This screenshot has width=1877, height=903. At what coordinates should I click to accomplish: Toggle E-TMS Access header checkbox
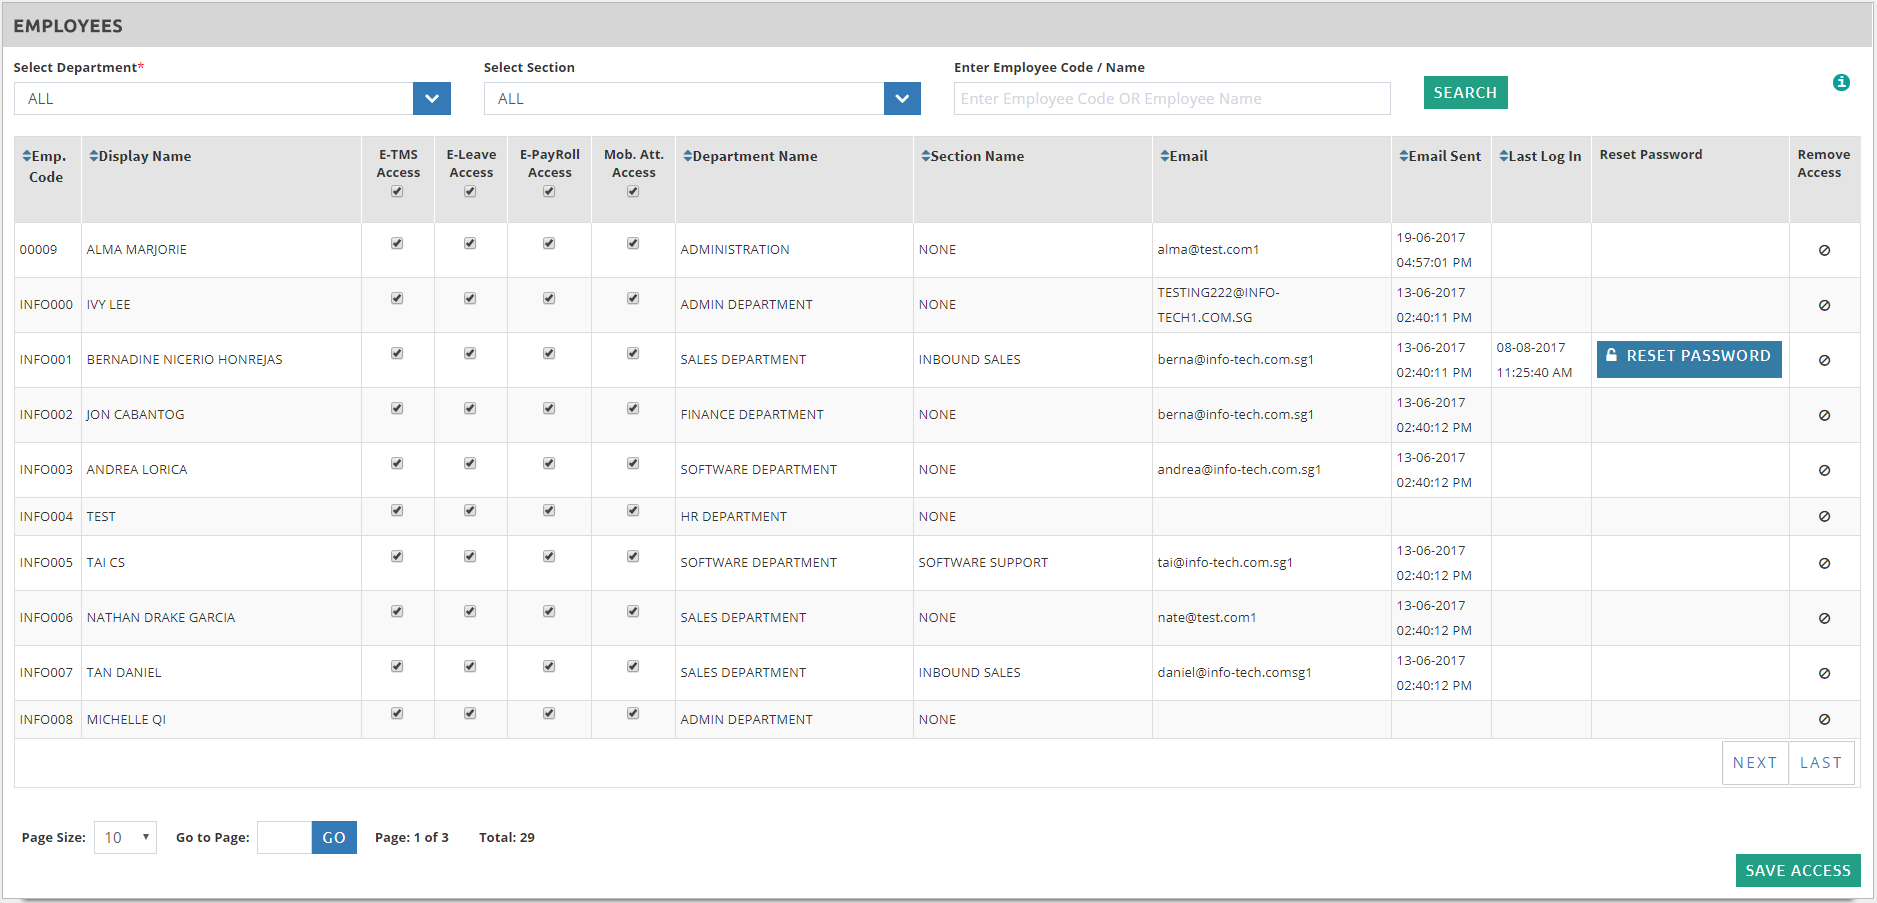pos(397,192)
